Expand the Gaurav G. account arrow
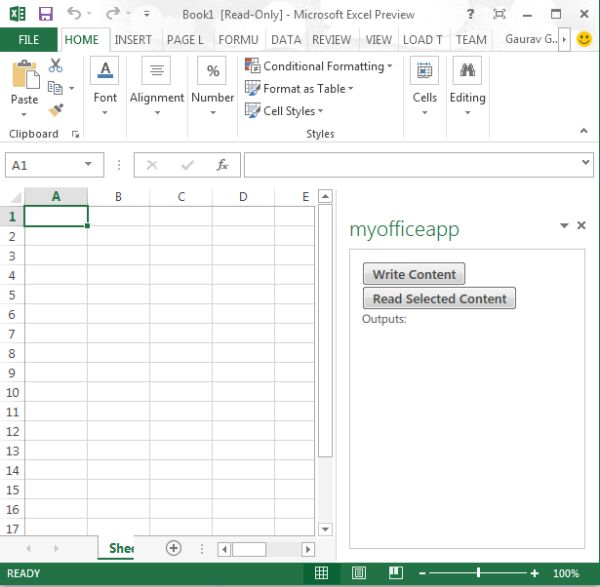The image size is (600, 587). [x=564, y=39]
